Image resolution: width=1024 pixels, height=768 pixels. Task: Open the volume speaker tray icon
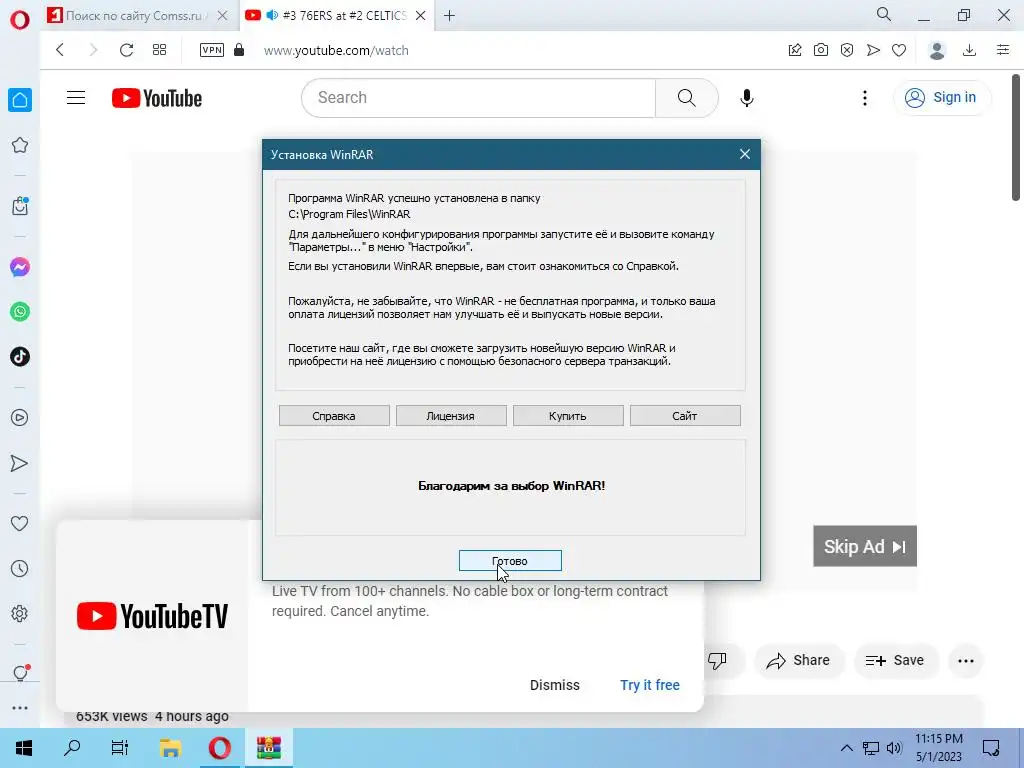click(894, 748)
